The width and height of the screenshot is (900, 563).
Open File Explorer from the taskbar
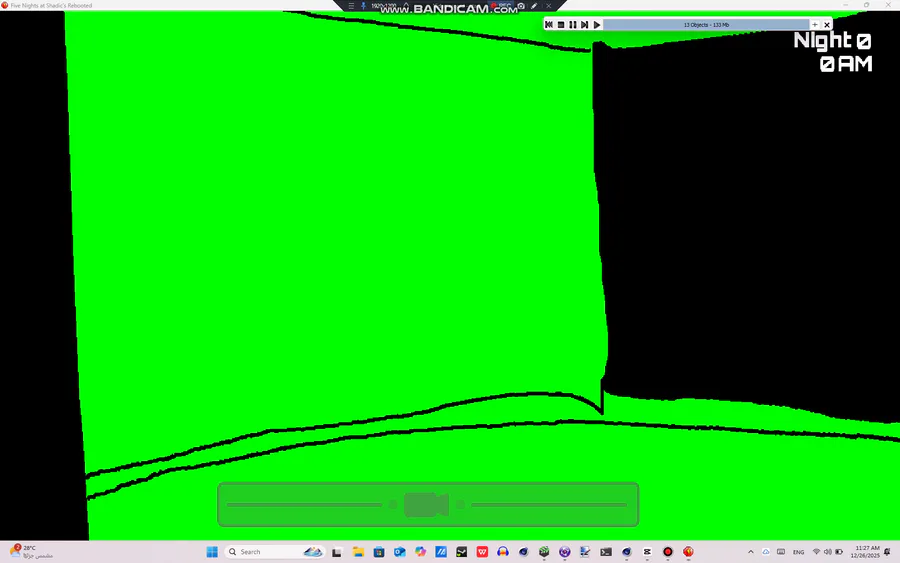click(358, 552)
